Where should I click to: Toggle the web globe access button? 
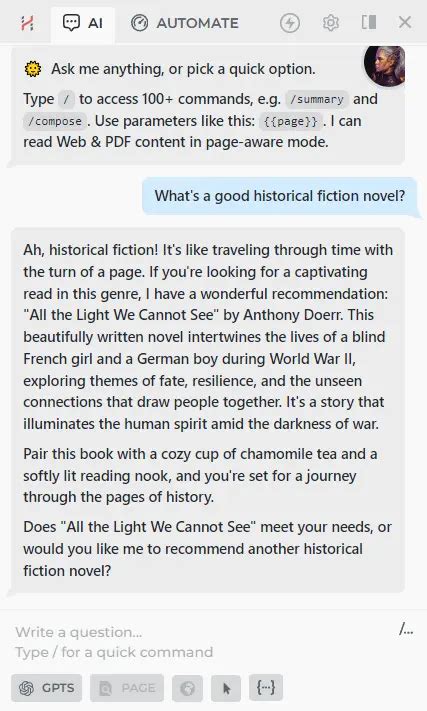tap(187, 688)
